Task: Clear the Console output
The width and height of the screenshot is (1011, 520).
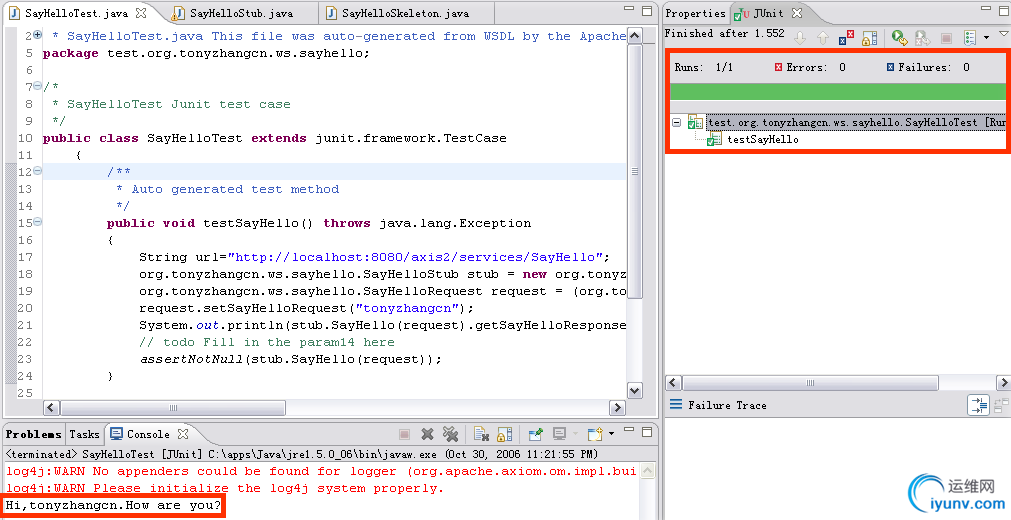Action: click(x=481, y=434)
